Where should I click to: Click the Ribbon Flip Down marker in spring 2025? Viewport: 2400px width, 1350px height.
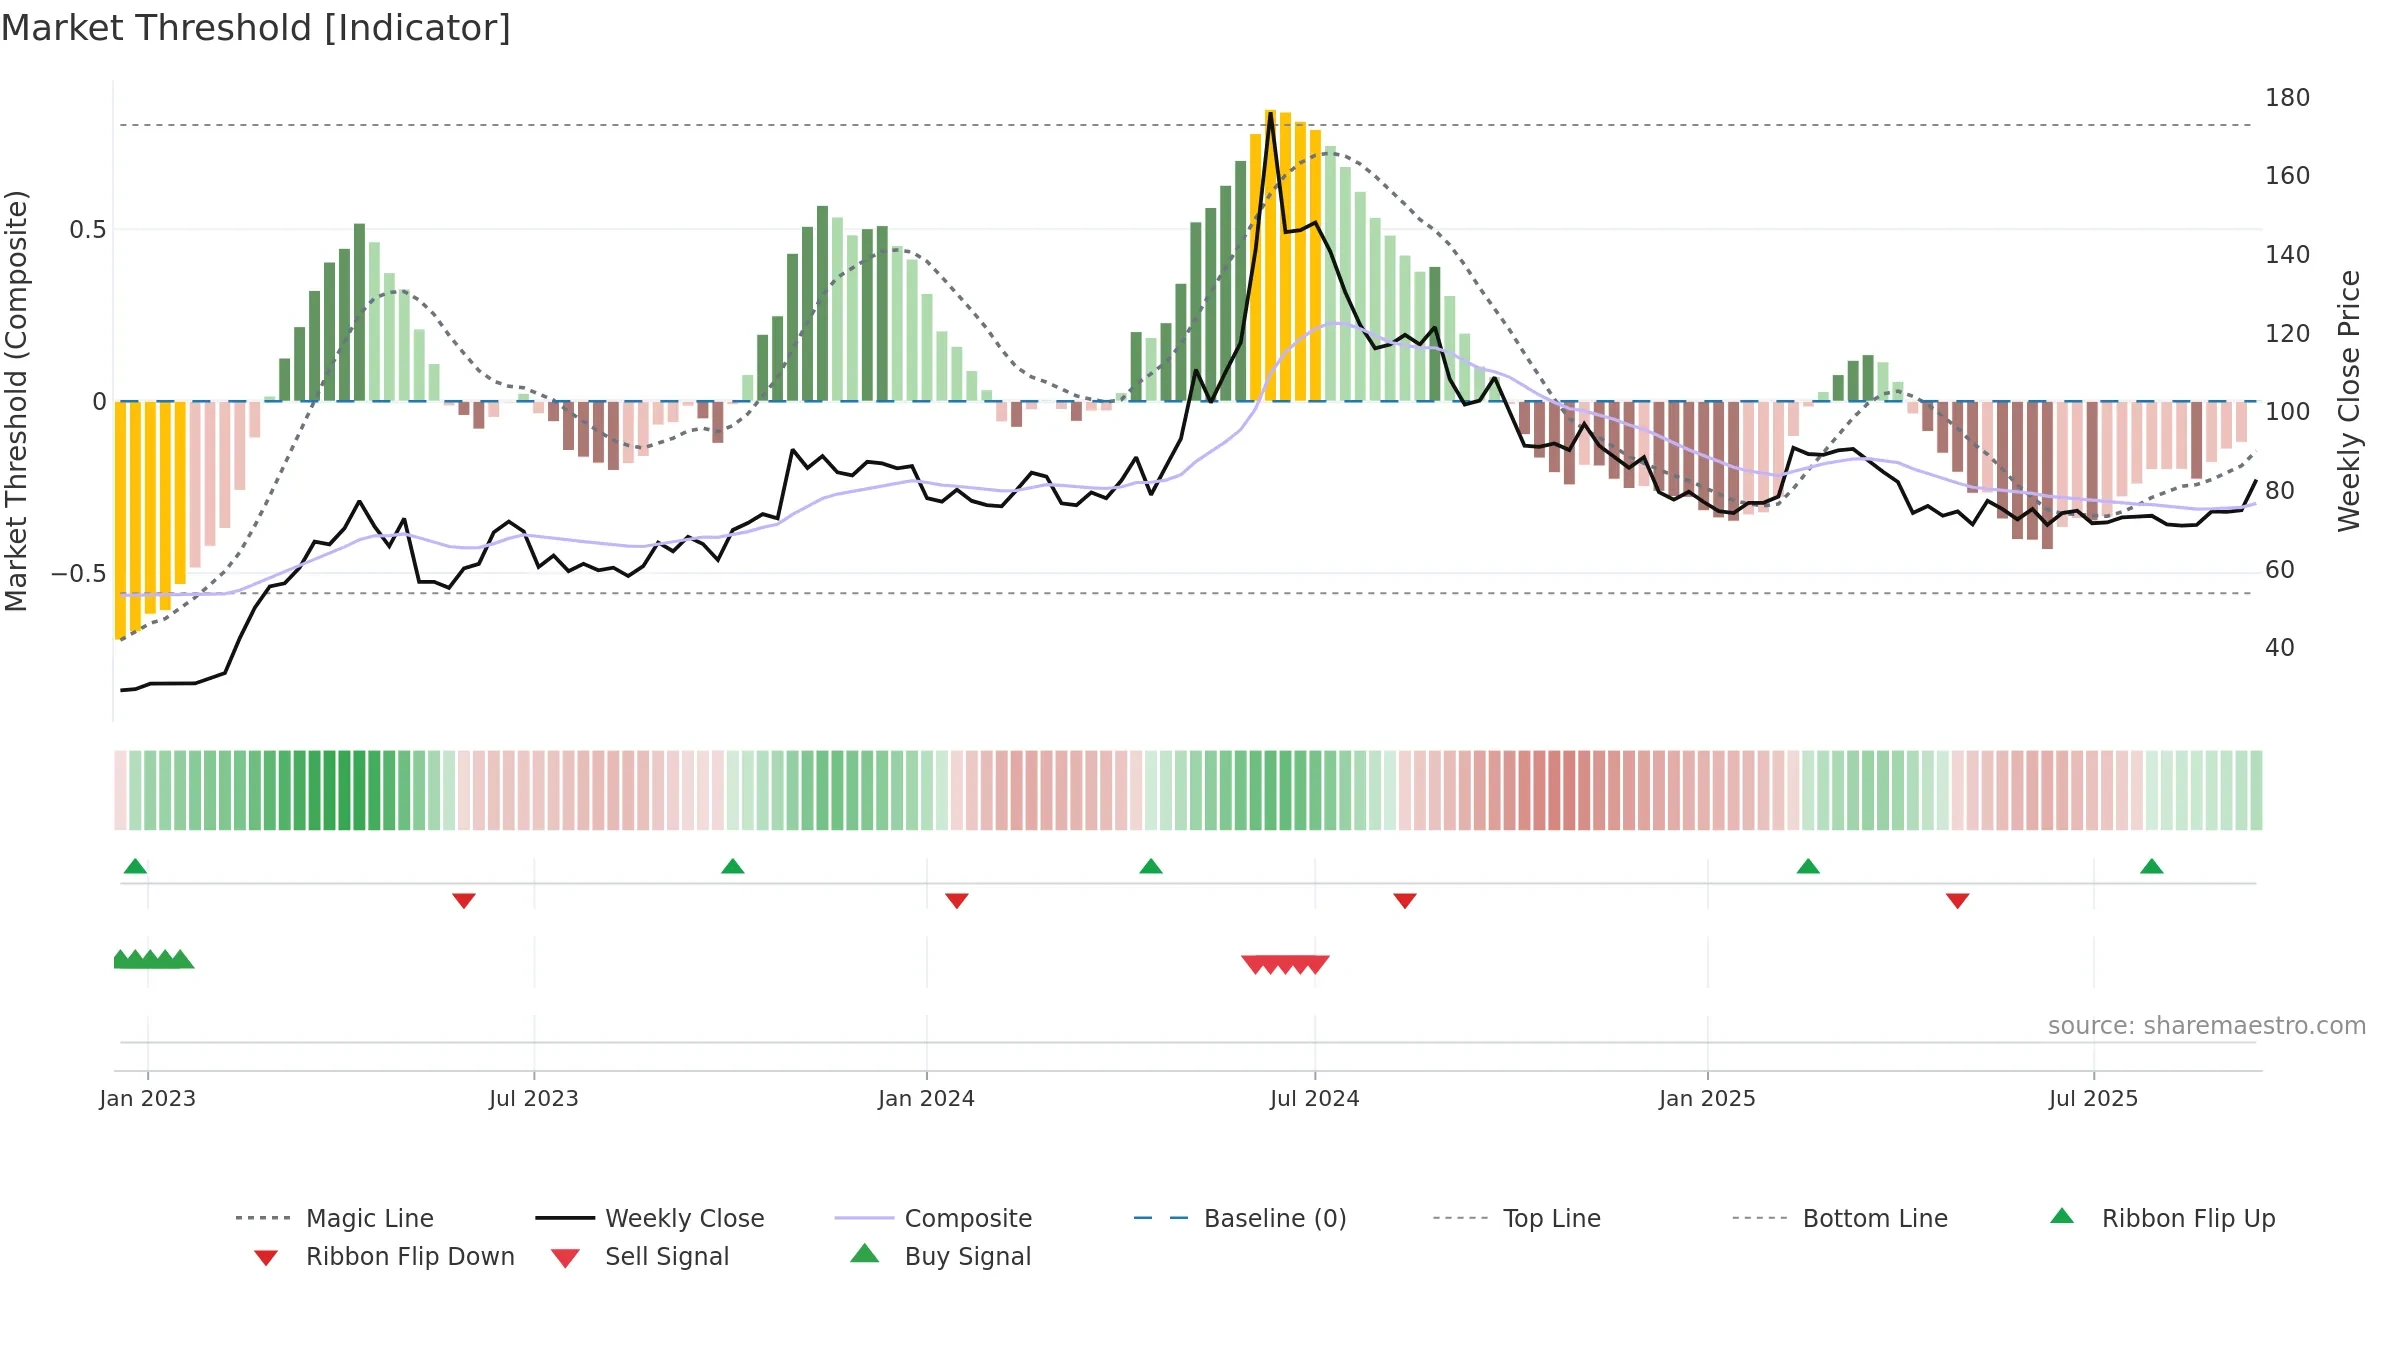click(1957, 901)
